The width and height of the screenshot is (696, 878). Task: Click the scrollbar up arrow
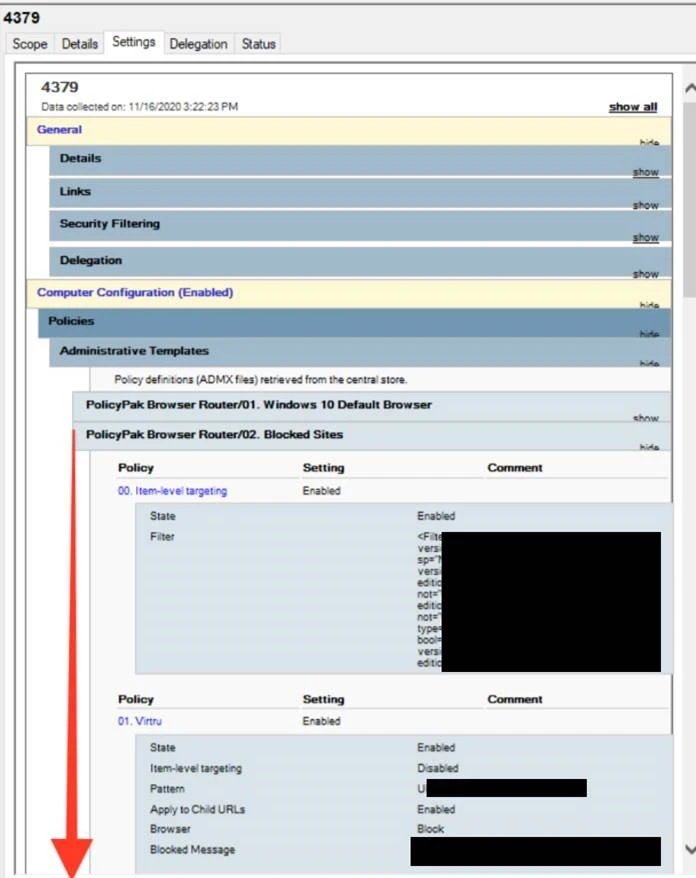(688, 89)
